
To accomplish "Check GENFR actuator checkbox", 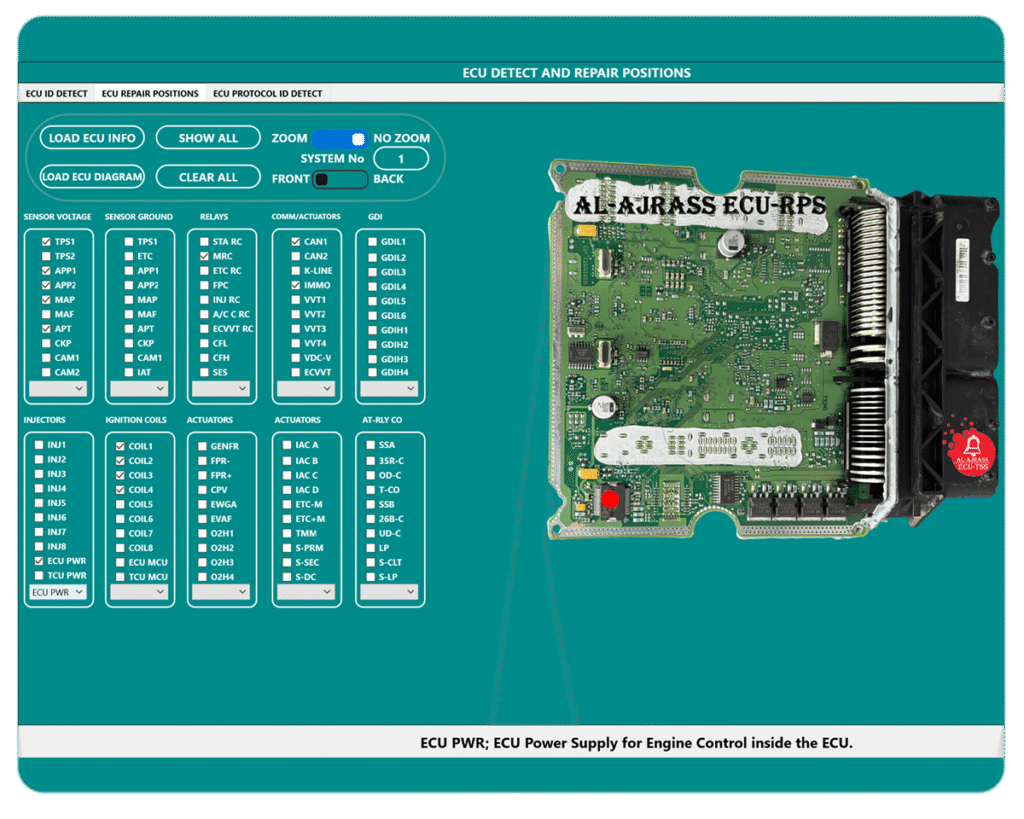I will coord(202,446).
